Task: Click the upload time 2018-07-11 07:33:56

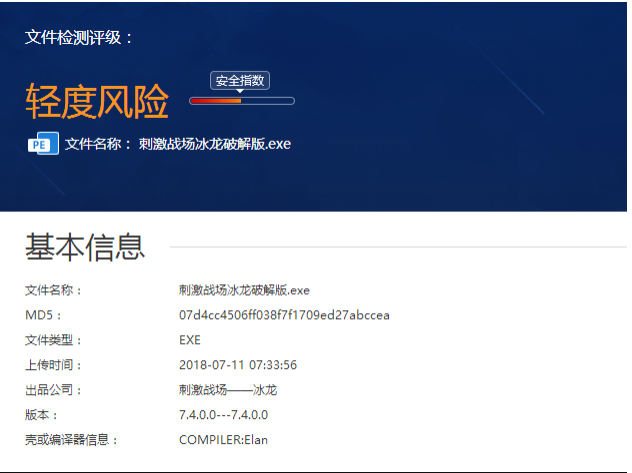Action: point(238,365)
